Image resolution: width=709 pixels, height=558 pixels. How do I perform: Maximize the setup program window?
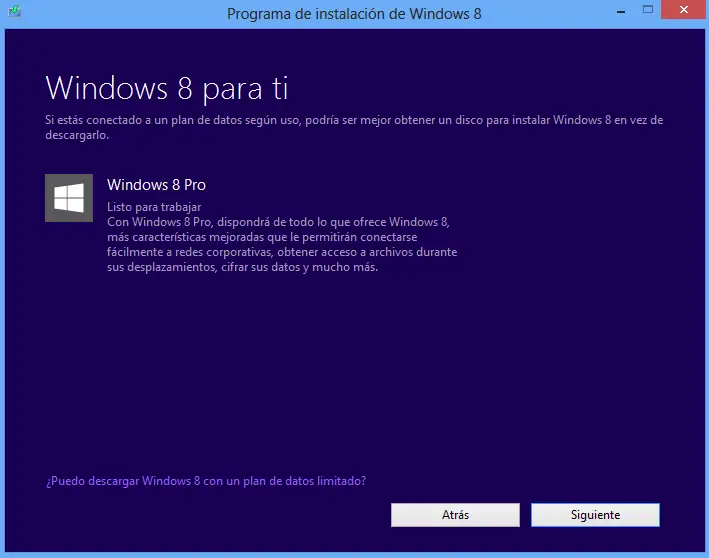tap(648, 9)
